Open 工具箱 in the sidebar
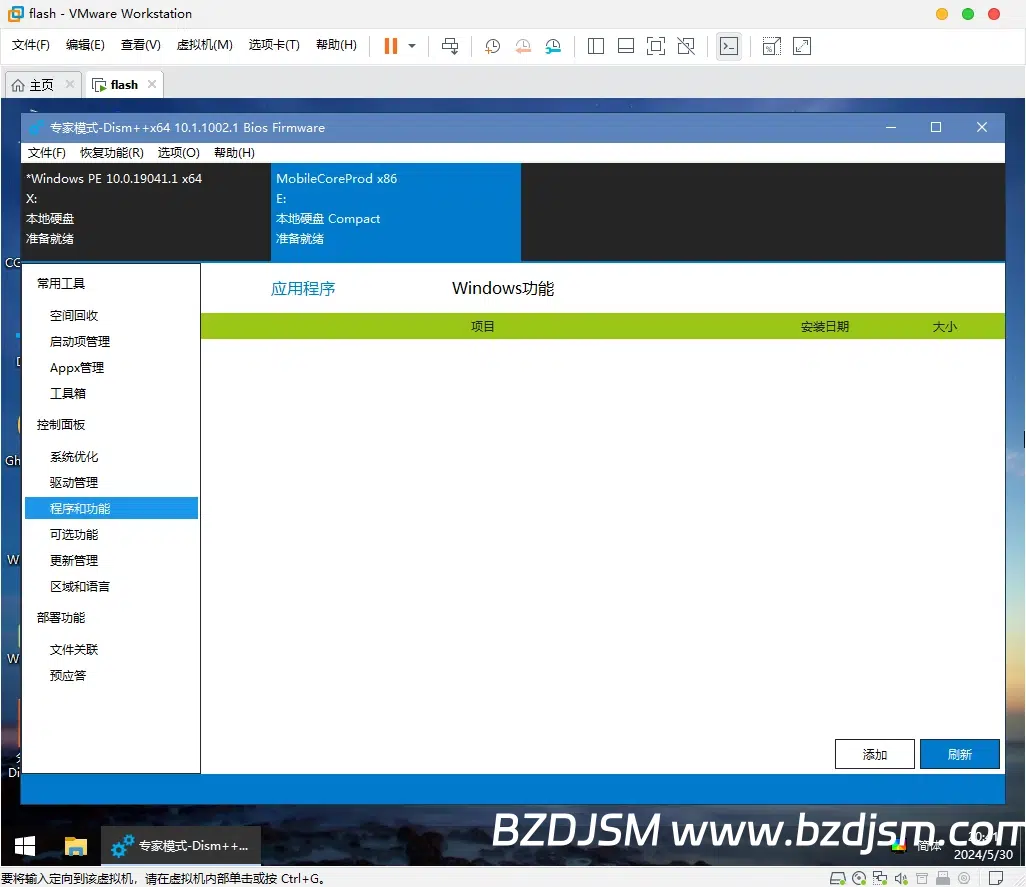Viewport: 1026px width, 887px height. [x=67, y=393]
